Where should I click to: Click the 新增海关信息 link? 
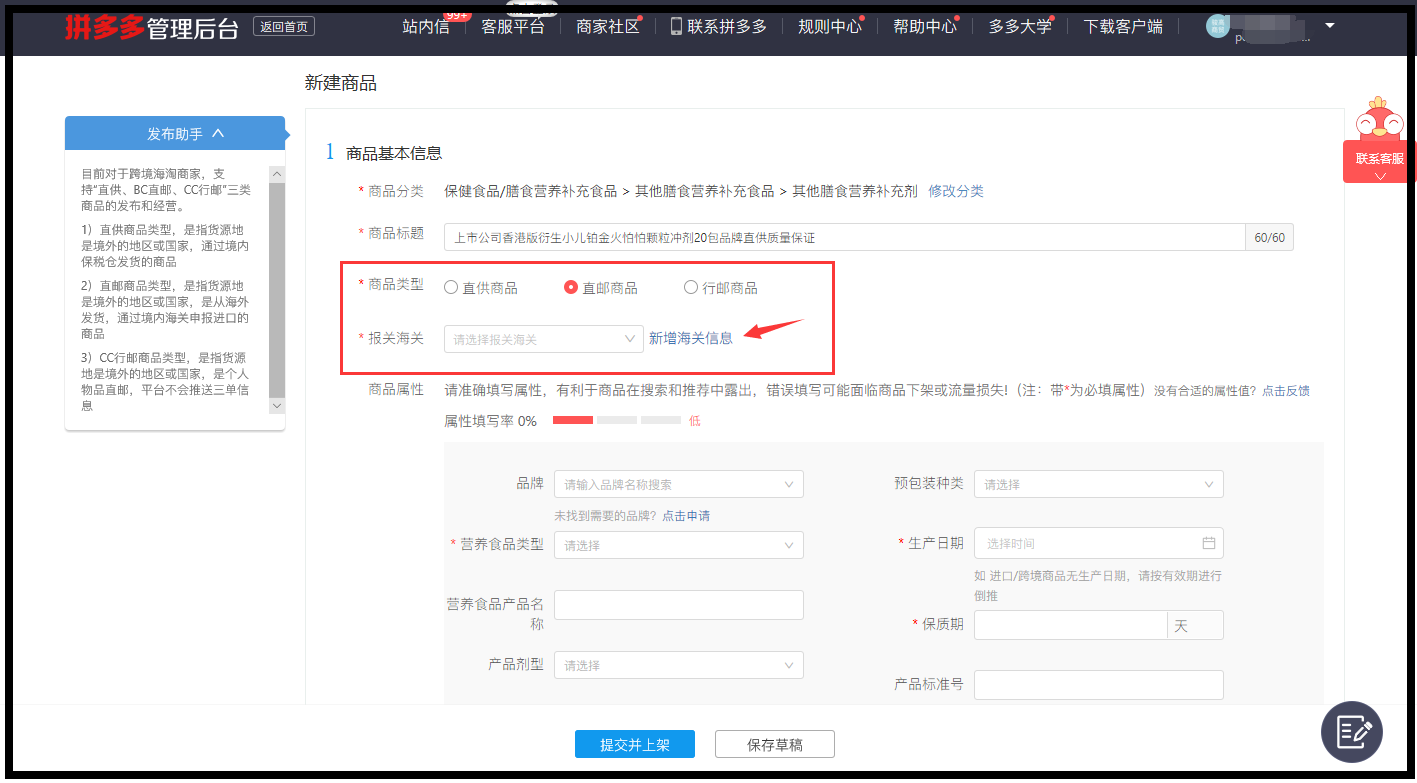tap(691, 338)
